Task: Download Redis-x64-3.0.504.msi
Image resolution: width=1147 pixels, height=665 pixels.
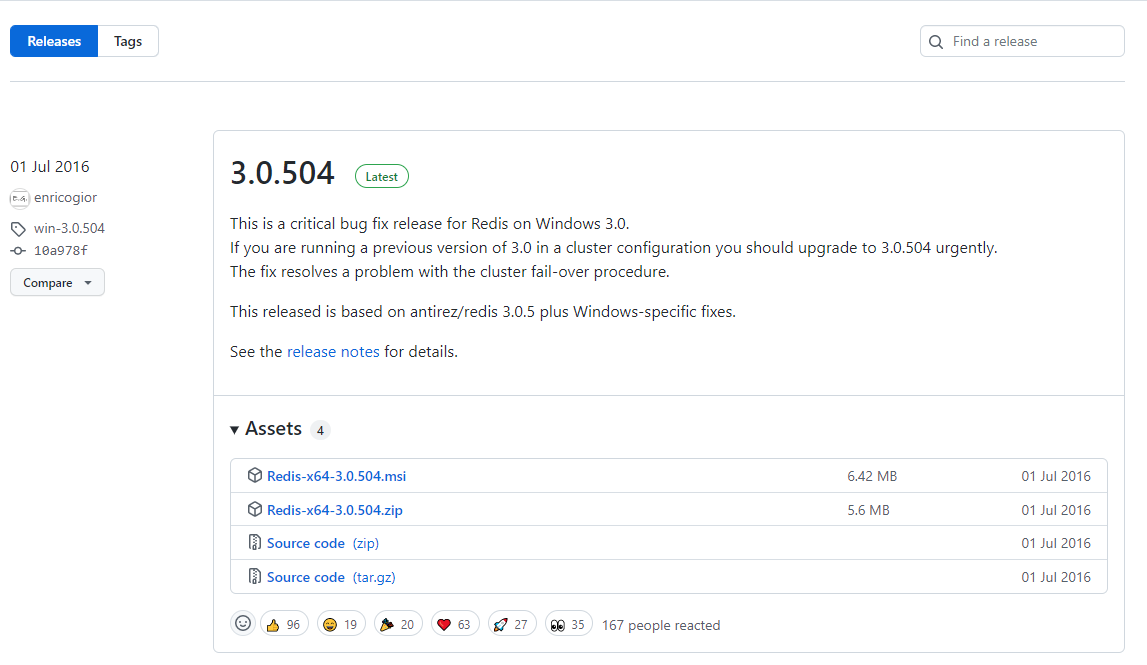Action: coord(336,476)
